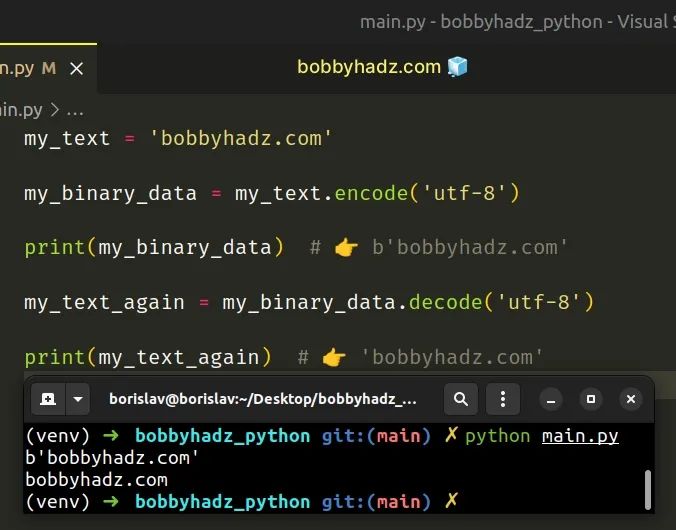This screenshot has height=530, width=676.
Task: Close the main.py editor tab
Action: click(77, 69)
